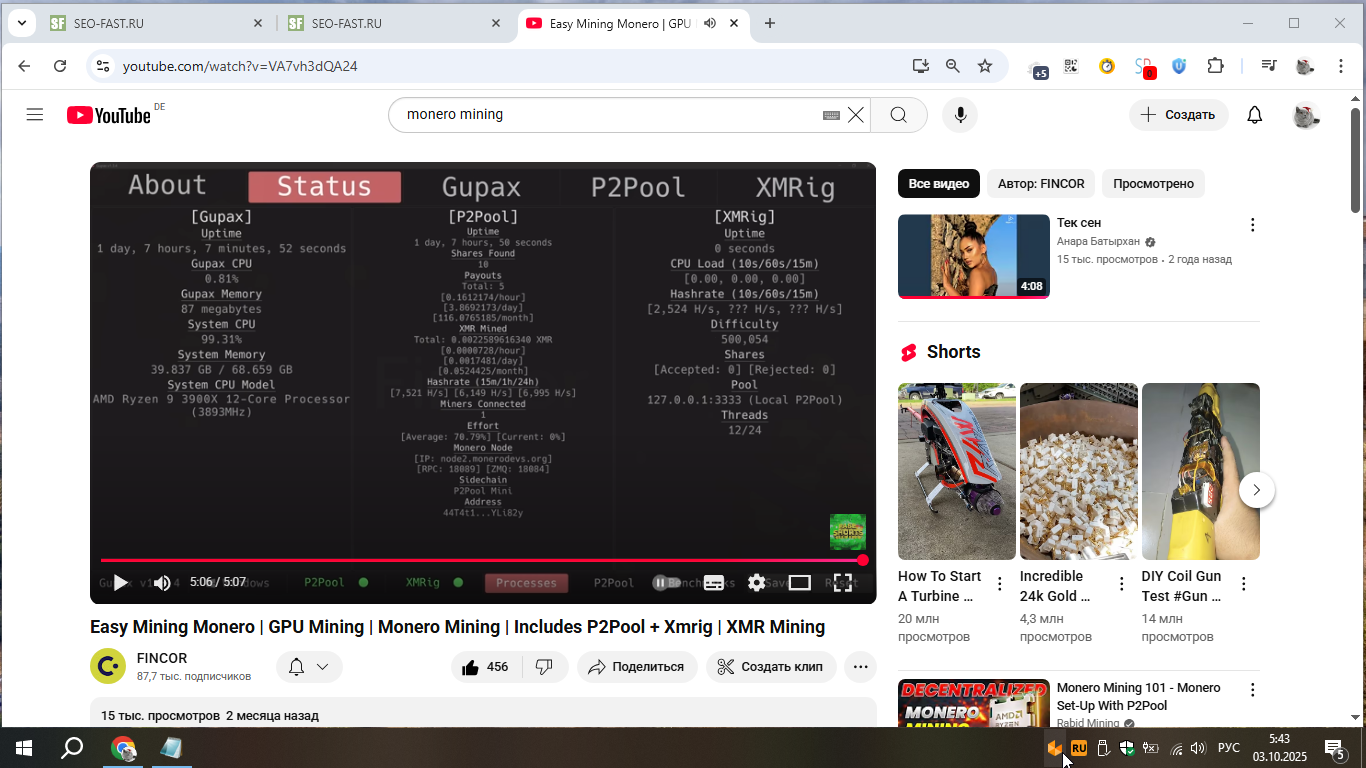Viewport: 1366px width, 768px height.
Task: Reload the current page
Action: (60, 66)
